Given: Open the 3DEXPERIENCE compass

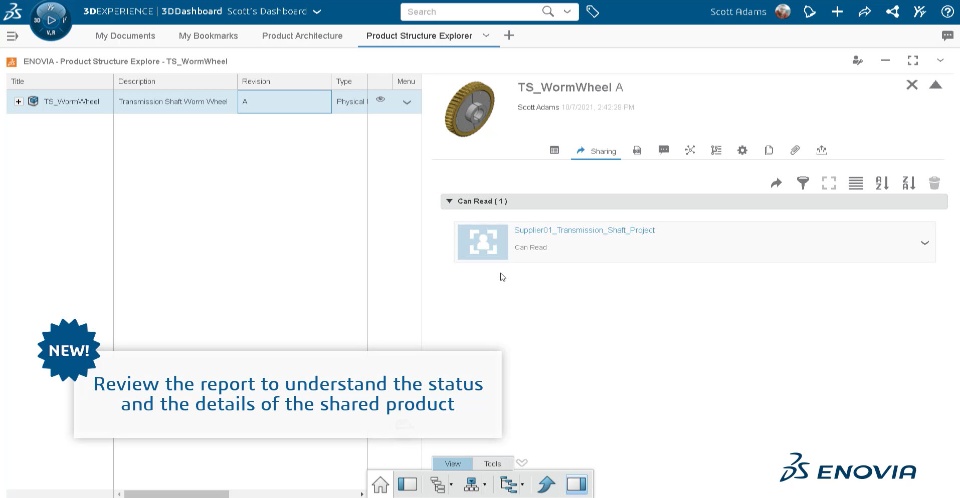Looking at the screenshot, I should click(x=50, y=20).
